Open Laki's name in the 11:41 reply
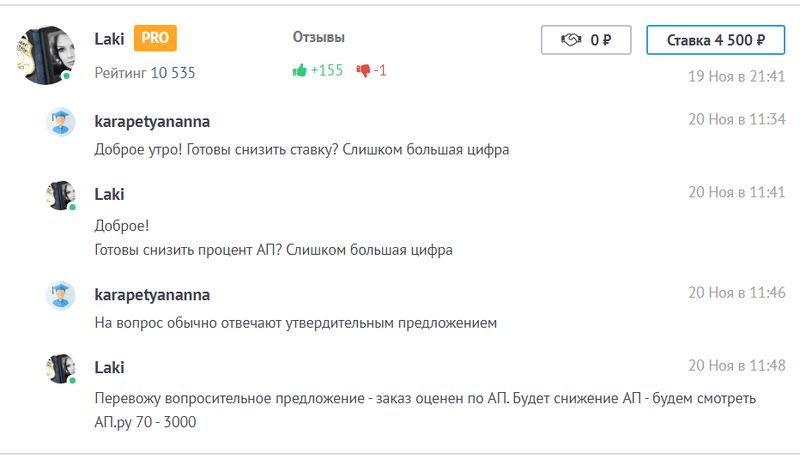Image resolution: width=800 pixels, height=465 pixels. pos(109,194)
